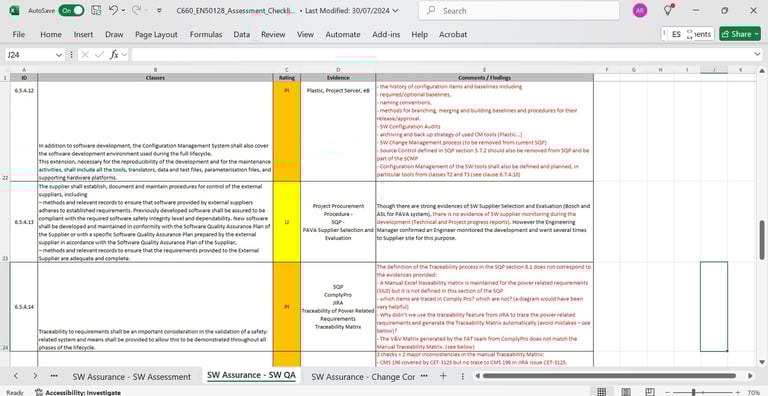Open the Add-ins tab

point(386,34)
